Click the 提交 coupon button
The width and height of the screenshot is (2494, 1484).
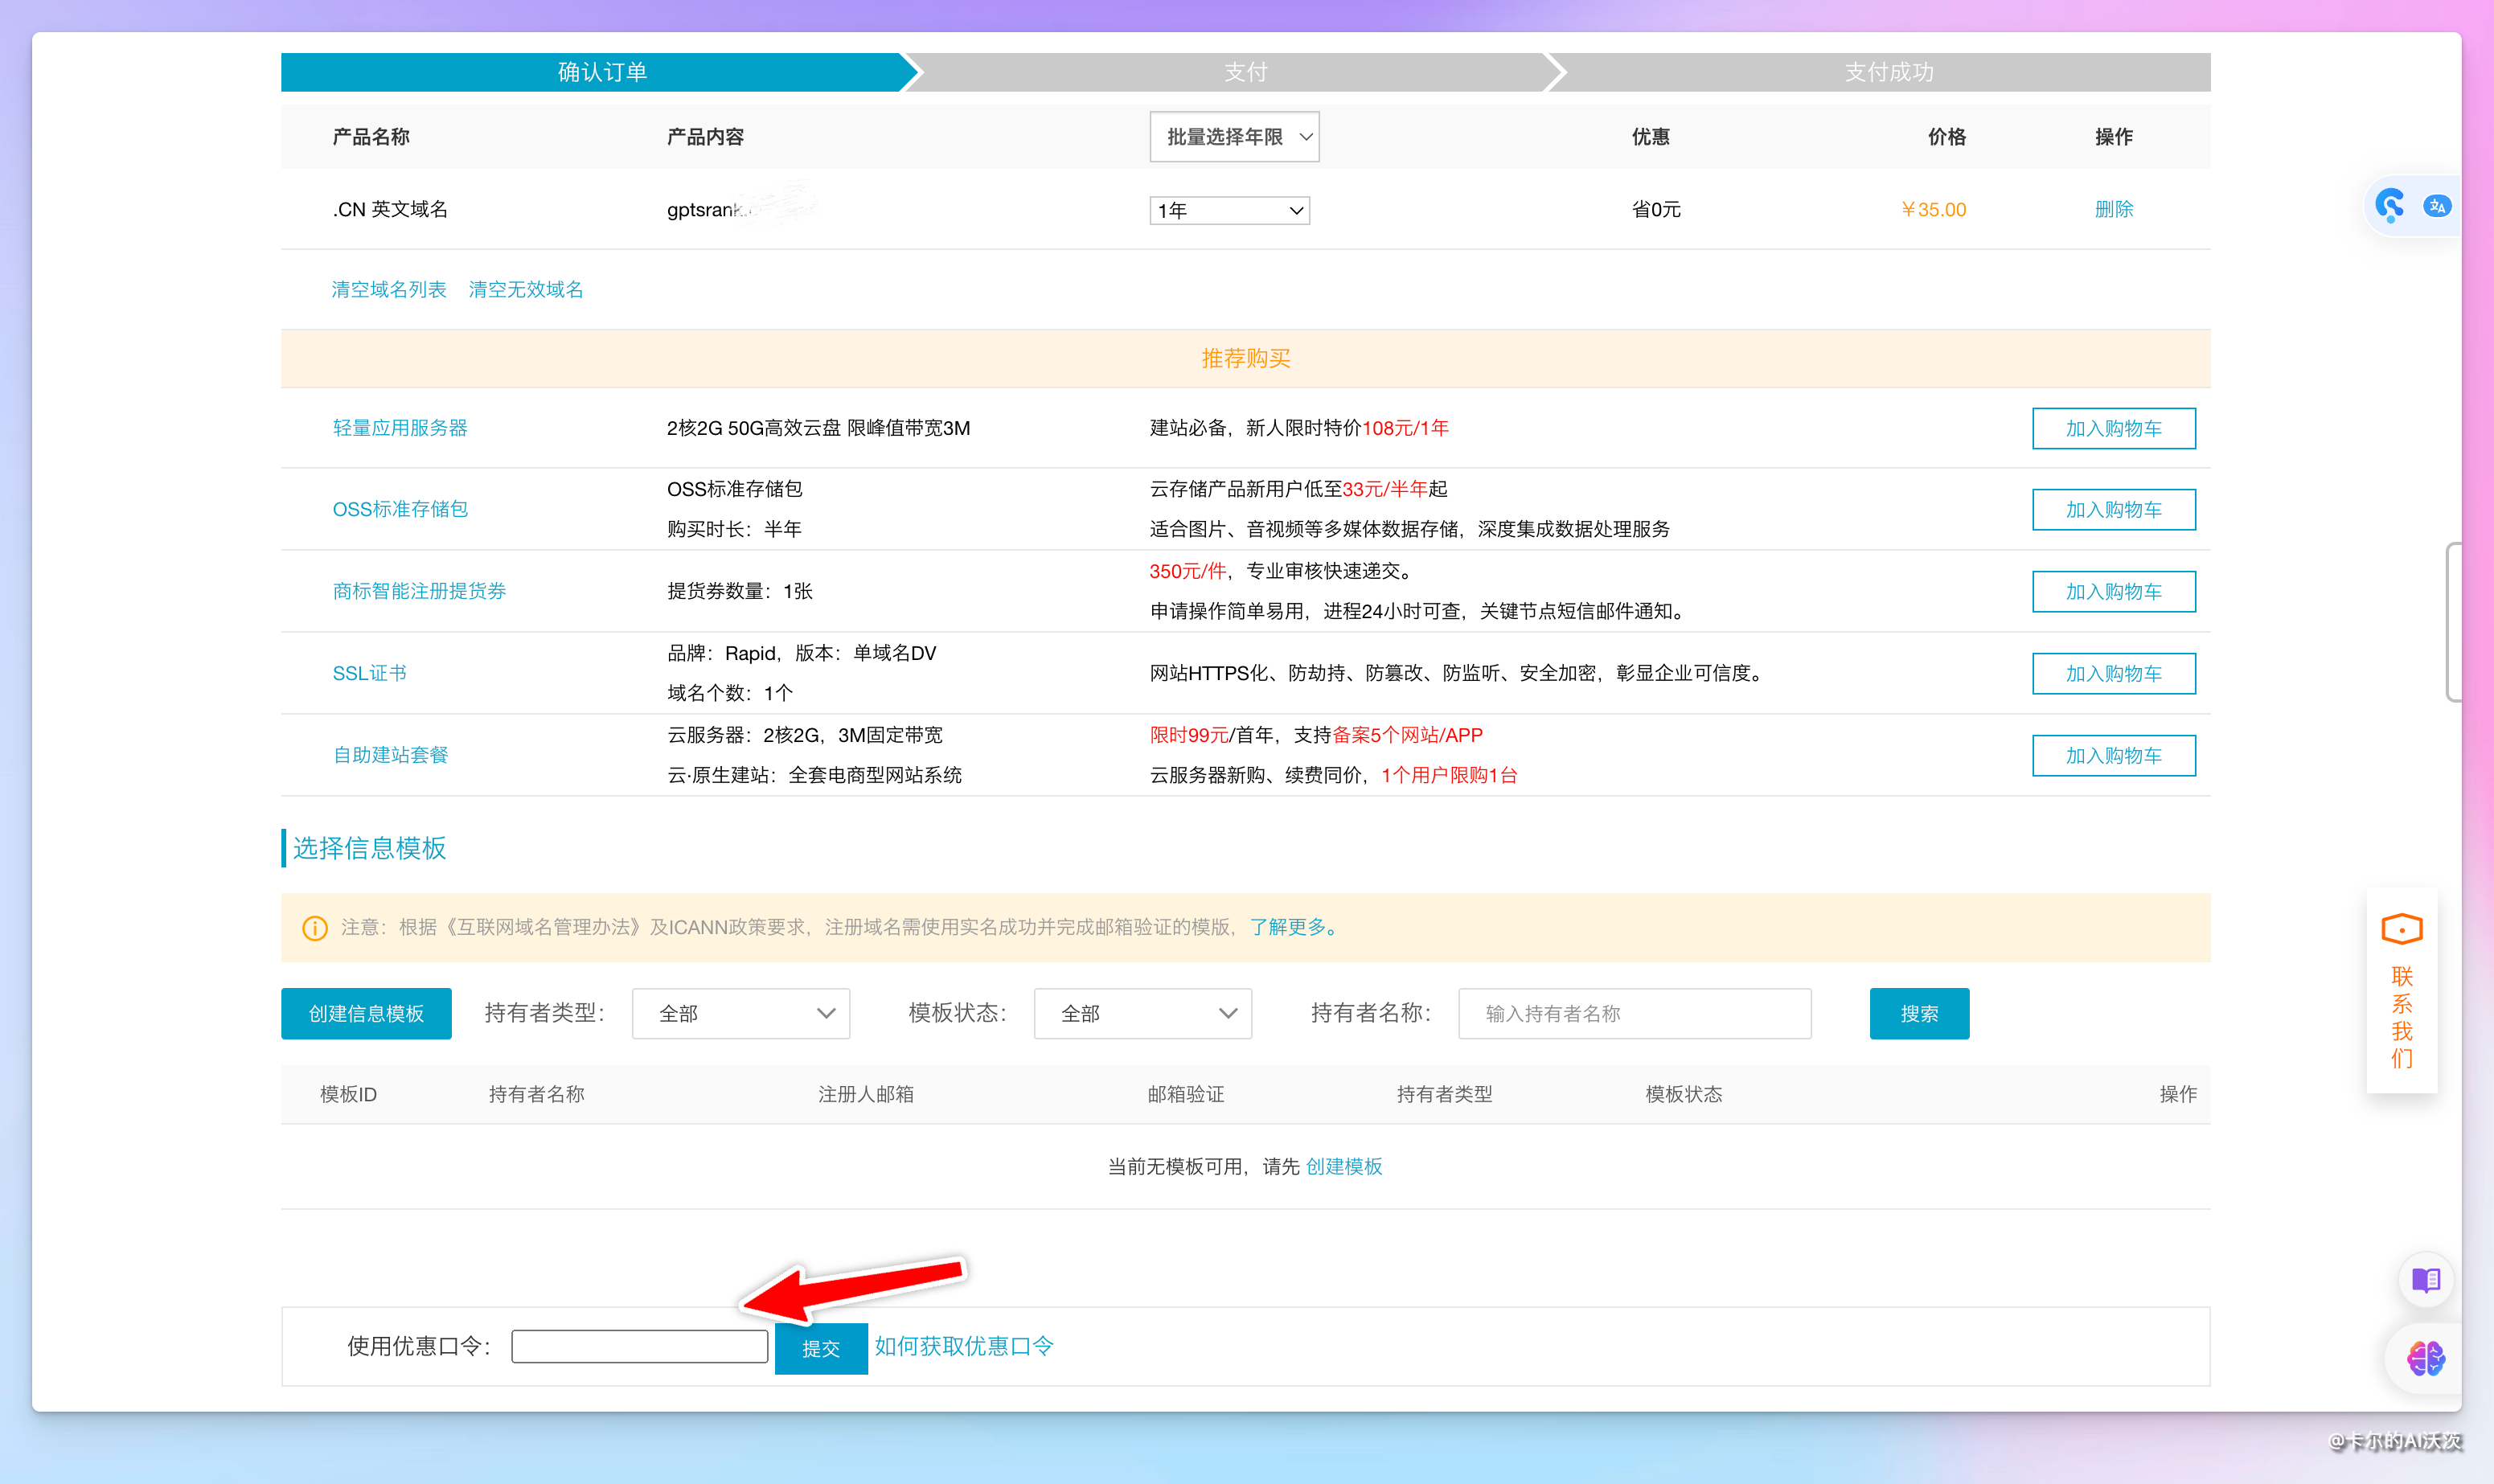coord(820,1348)
